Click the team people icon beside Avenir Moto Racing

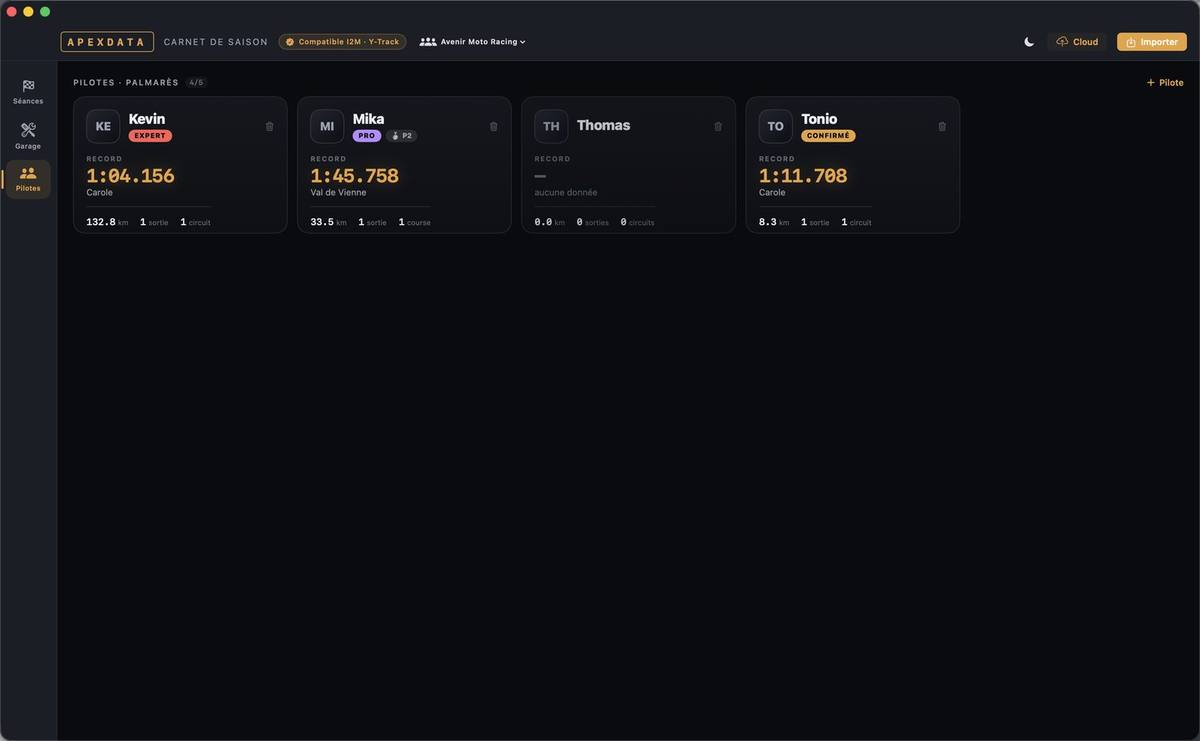(428, 42)
